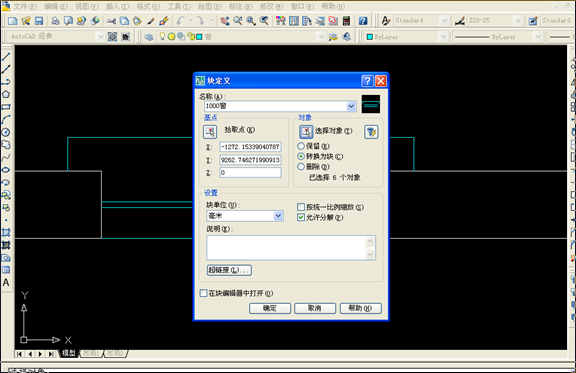Open the block name 1000窗 dropdown
The image size is (576, 373).
(351, 106)
